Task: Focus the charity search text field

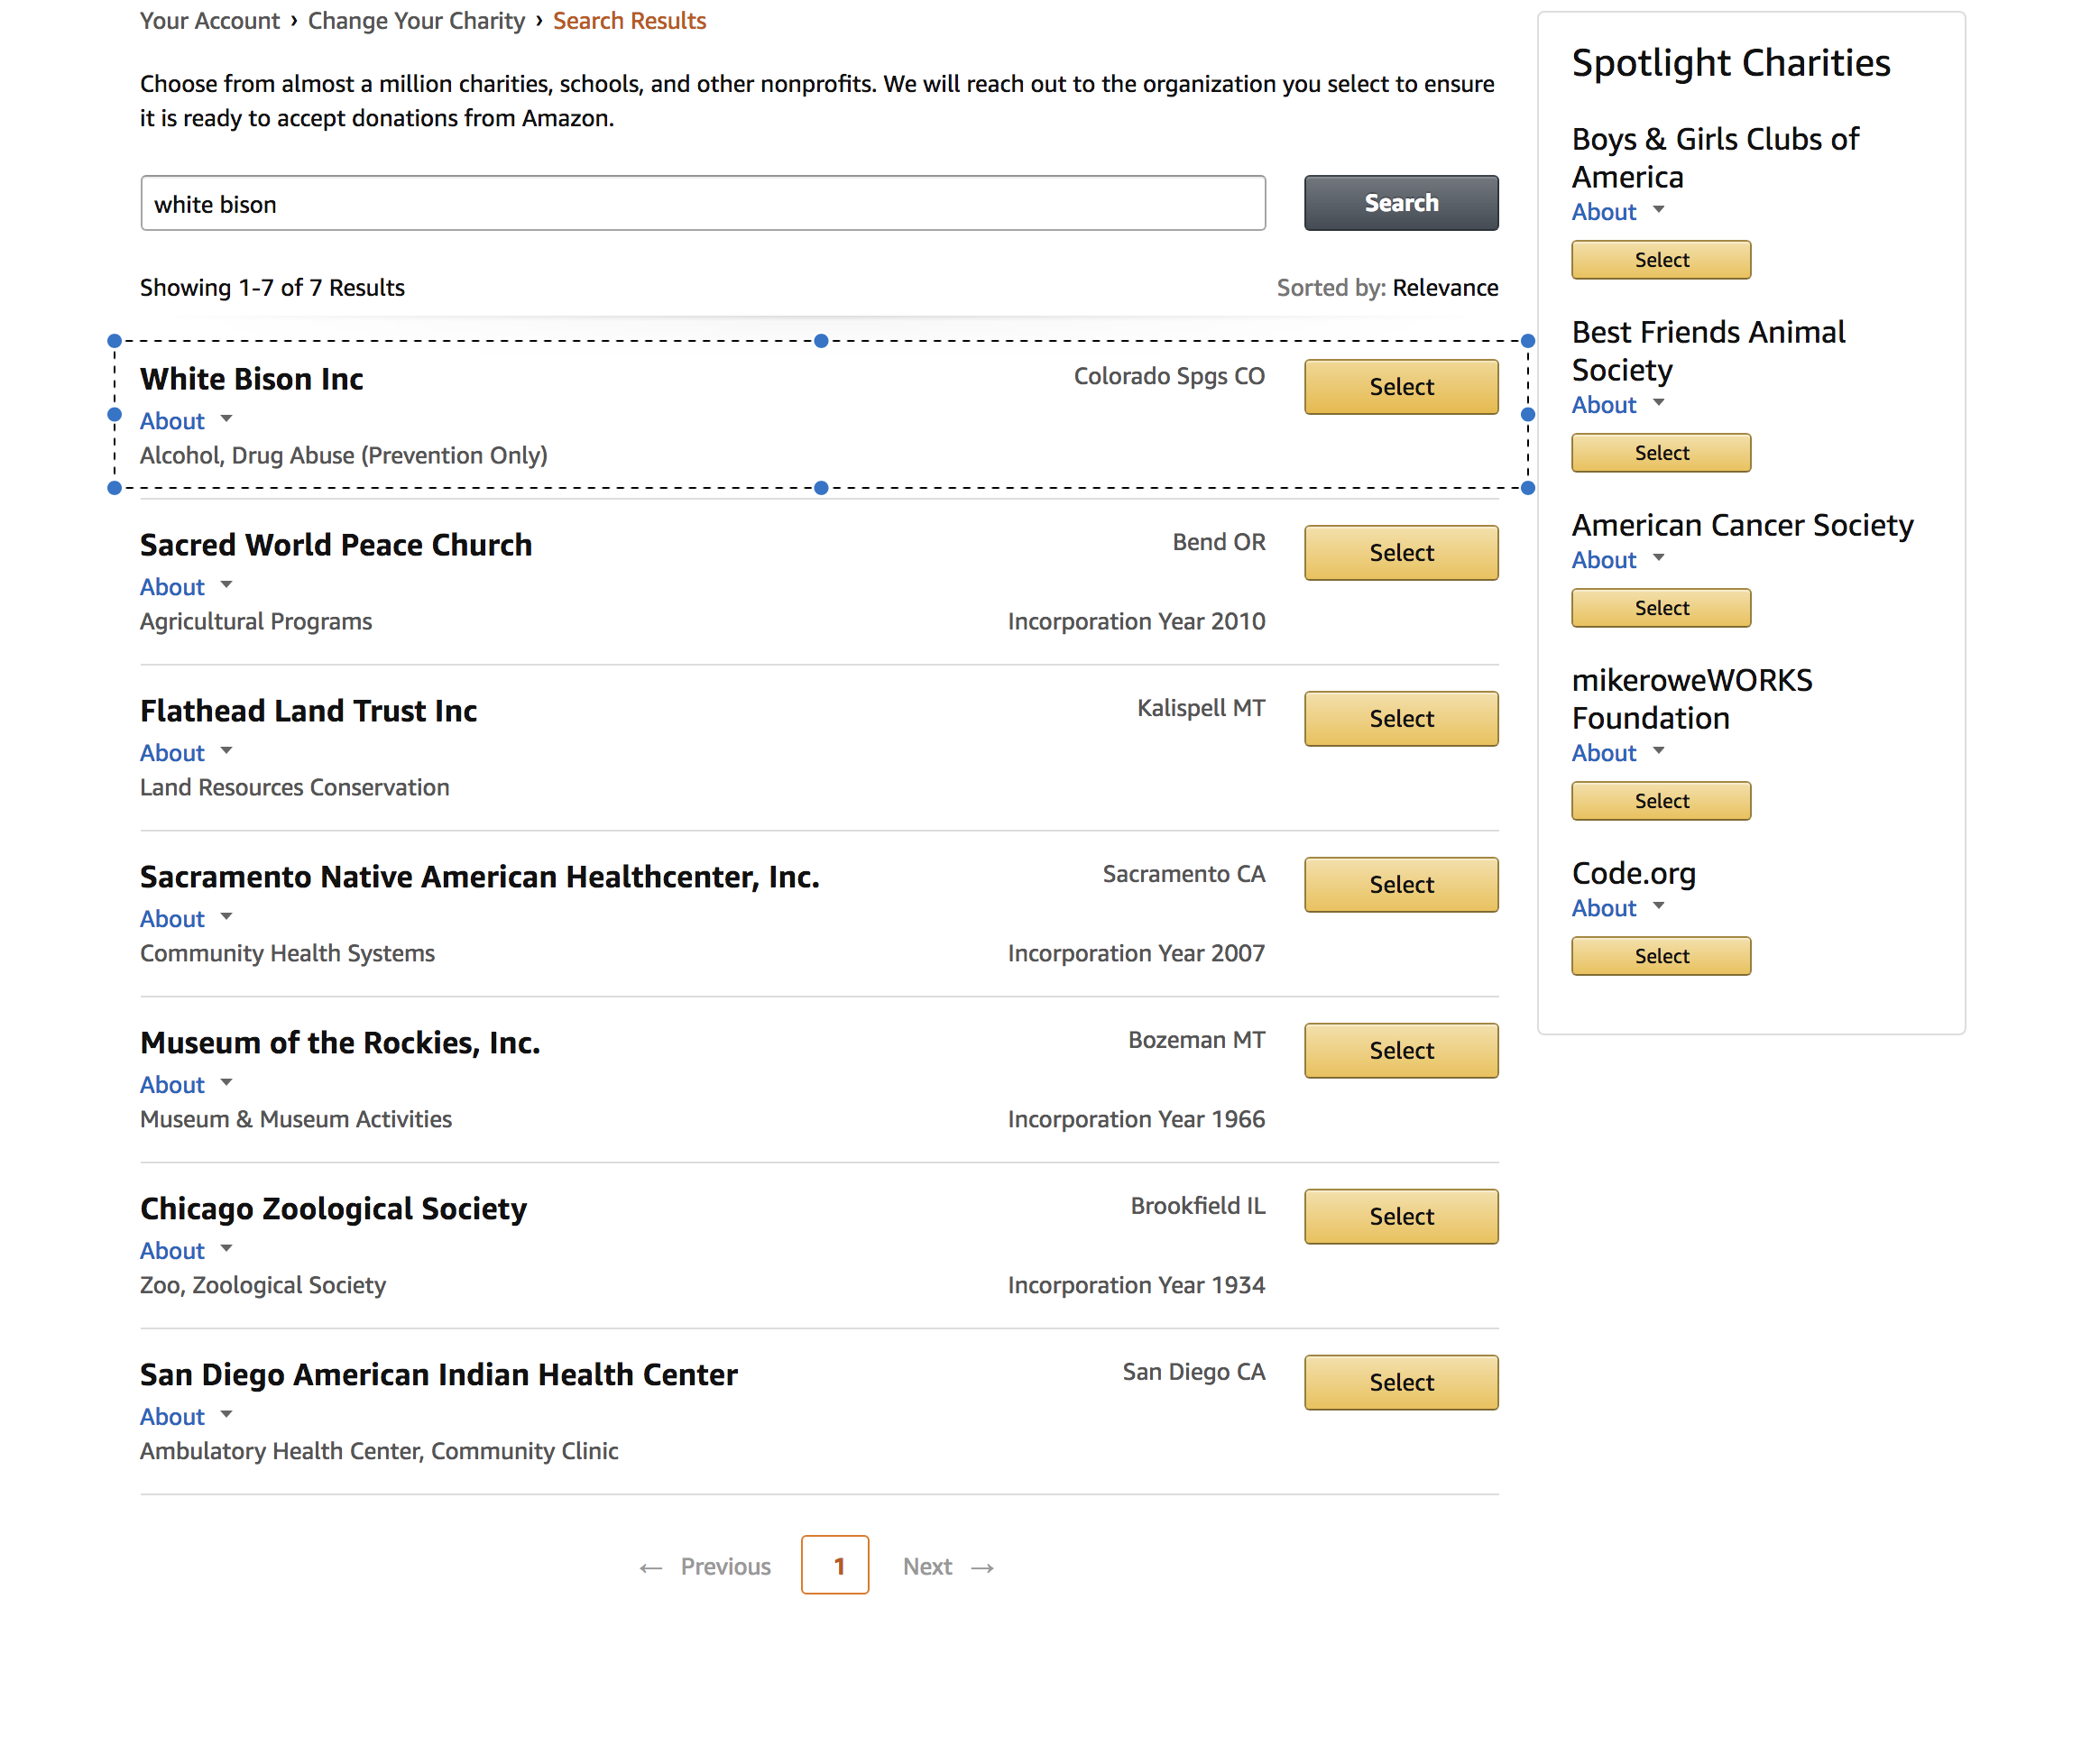Action: pos(702,204)
